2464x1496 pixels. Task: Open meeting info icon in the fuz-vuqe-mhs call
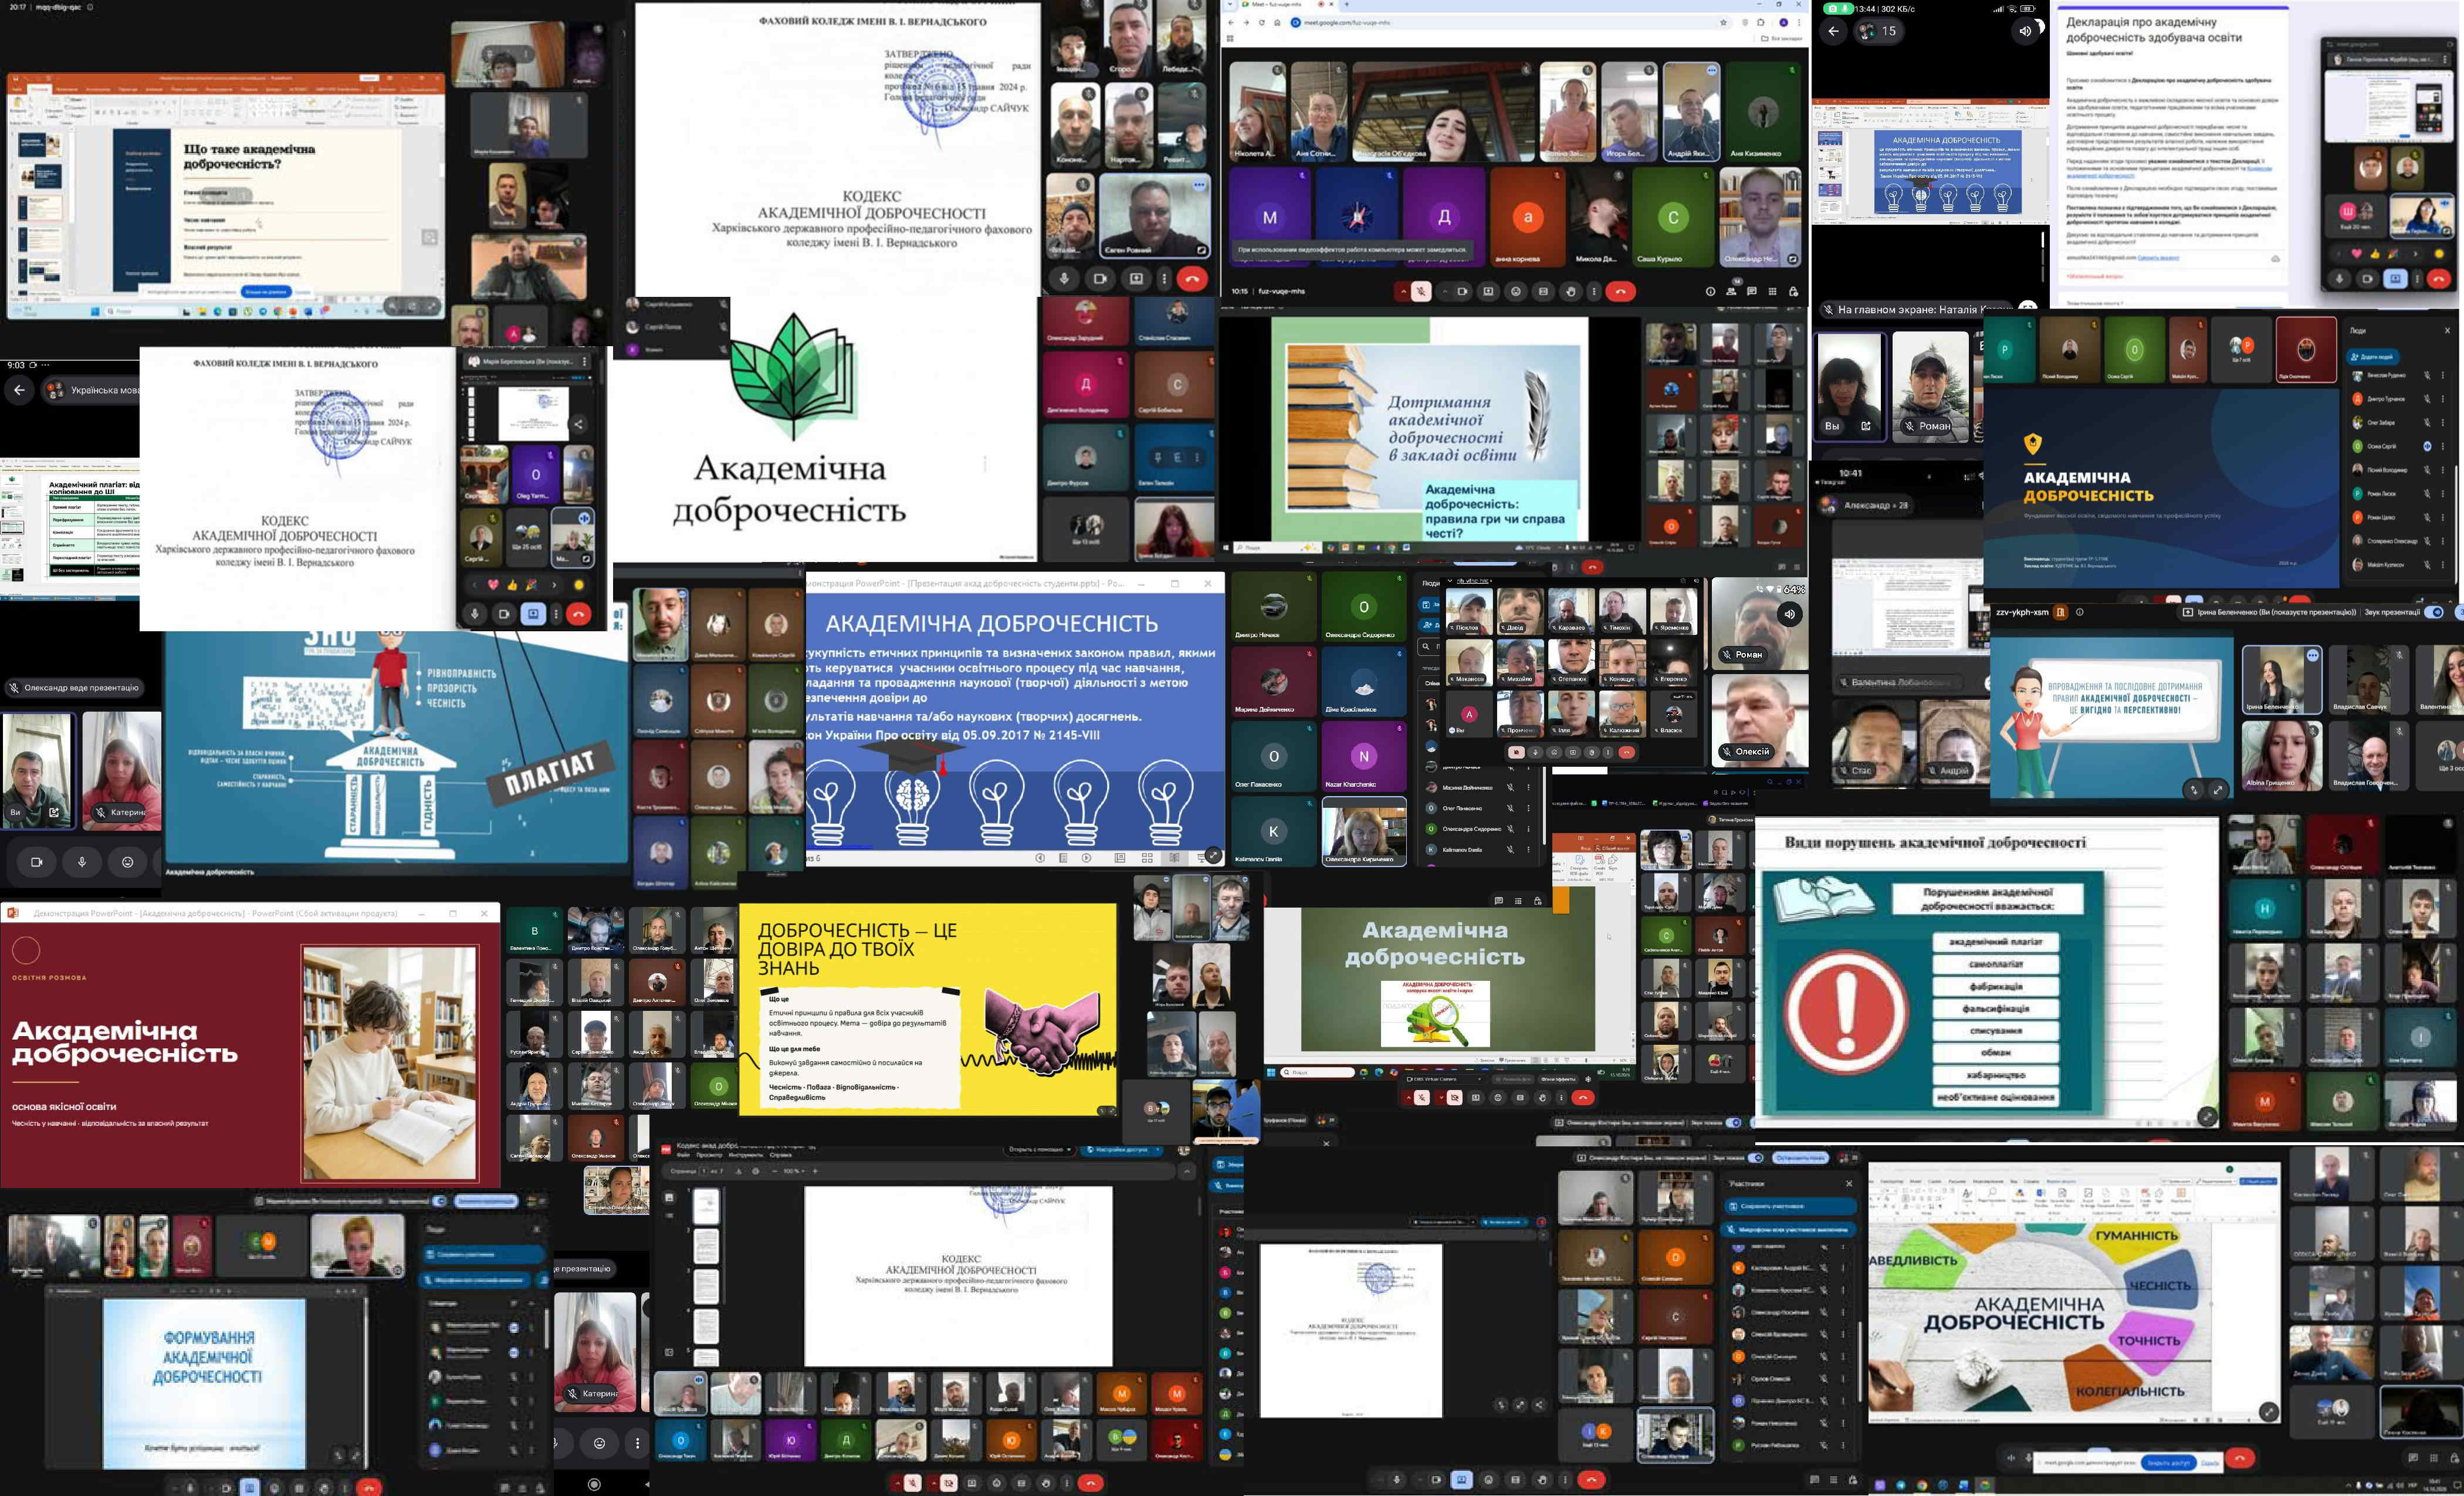coord(1711,291)
